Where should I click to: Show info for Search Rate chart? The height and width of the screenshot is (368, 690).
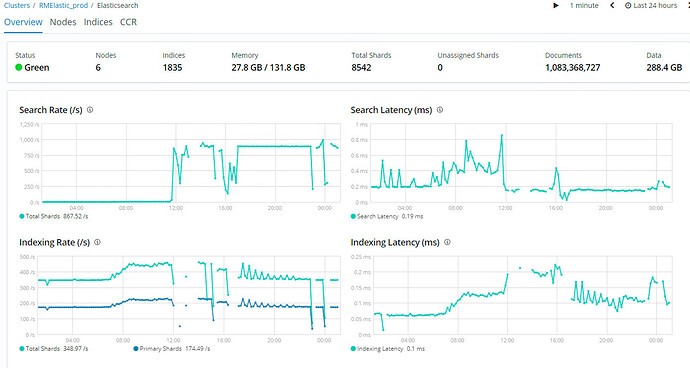coord(90,110)
